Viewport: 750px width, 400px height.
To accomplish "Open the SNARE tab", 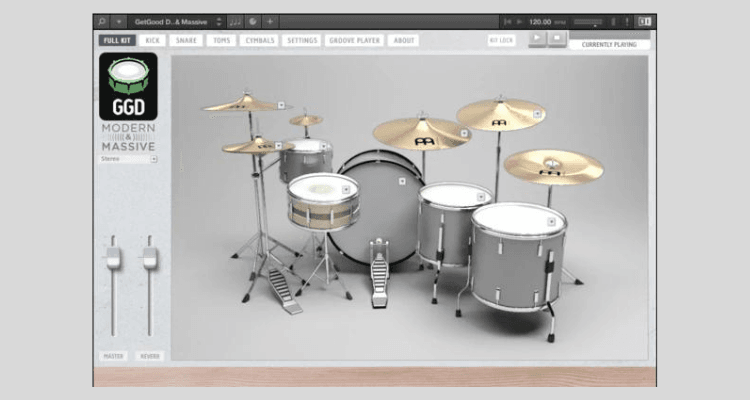I will pos(186,40).
